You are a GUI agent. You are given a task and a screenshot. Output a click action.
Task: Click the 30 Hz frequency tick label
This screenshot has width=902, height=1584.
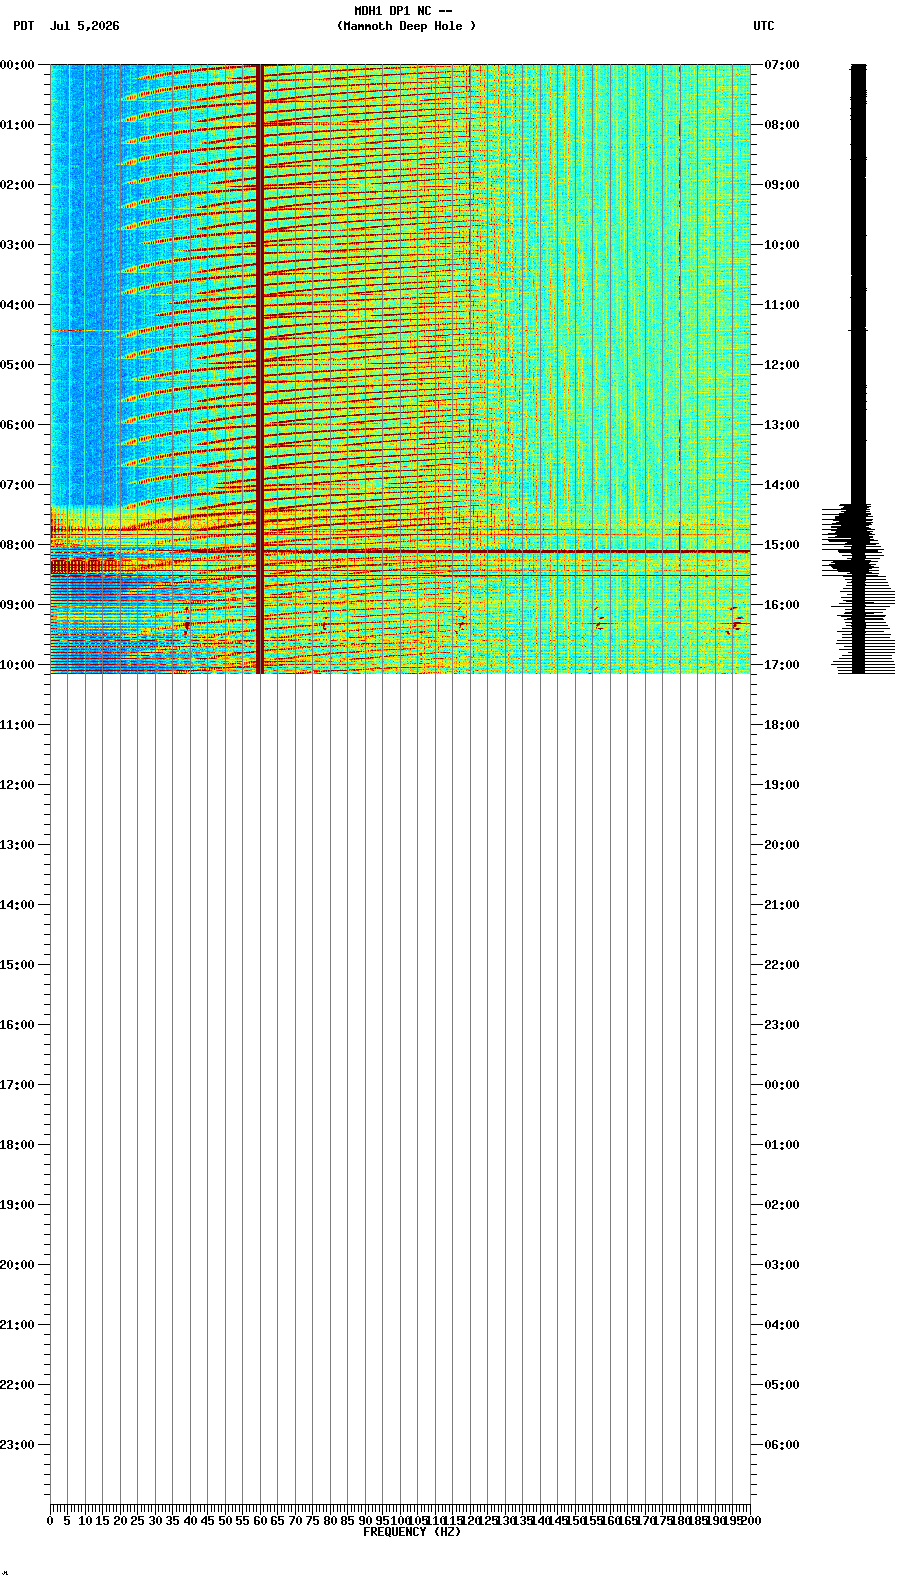pyautogui.click(x=155, y=1521)
